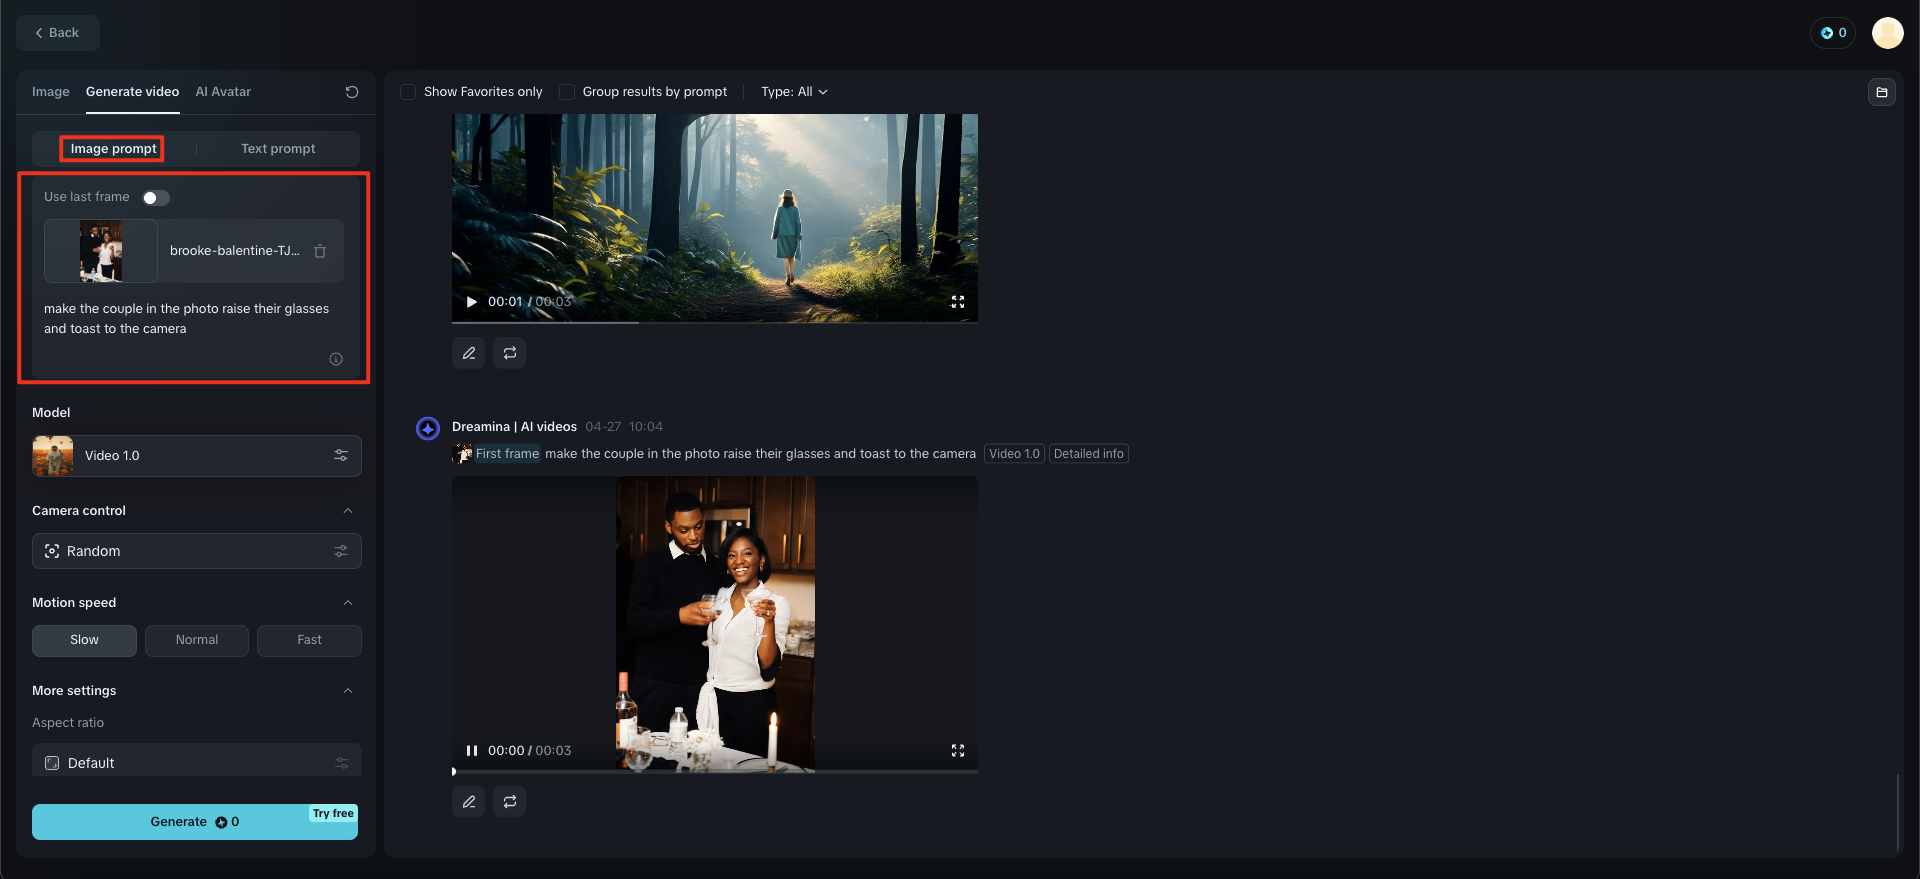Image resolution: width=1920 pixels, height=879 pixels.
Task: Click the edit pencil under couple video
Action: 468,801
